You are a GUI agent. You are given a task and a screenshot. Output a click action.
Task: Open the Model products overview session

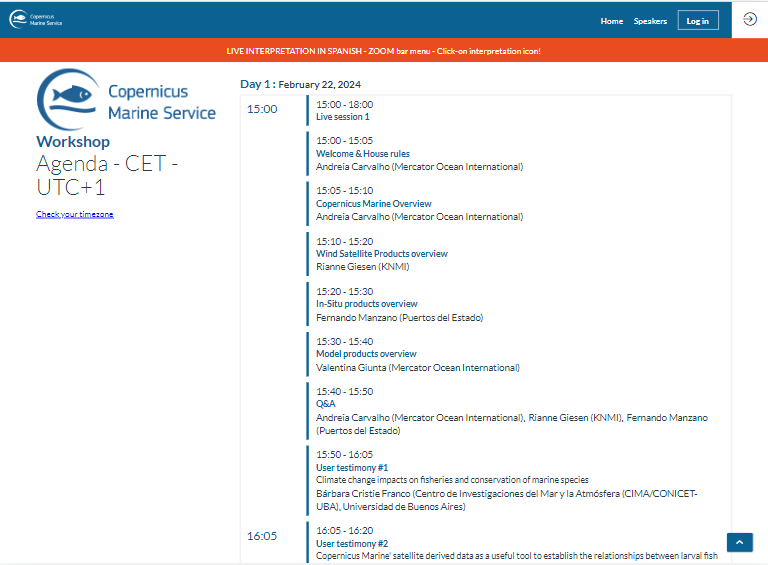click(366, 354)
